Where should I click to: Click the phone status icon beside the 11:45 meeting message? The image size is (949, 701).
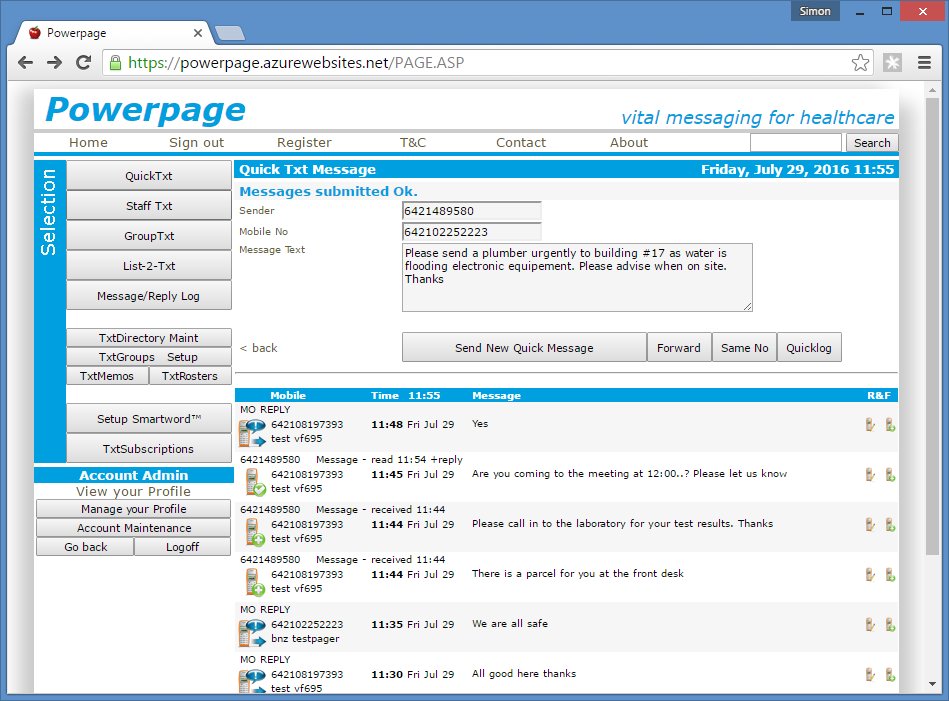coord(253,481)
